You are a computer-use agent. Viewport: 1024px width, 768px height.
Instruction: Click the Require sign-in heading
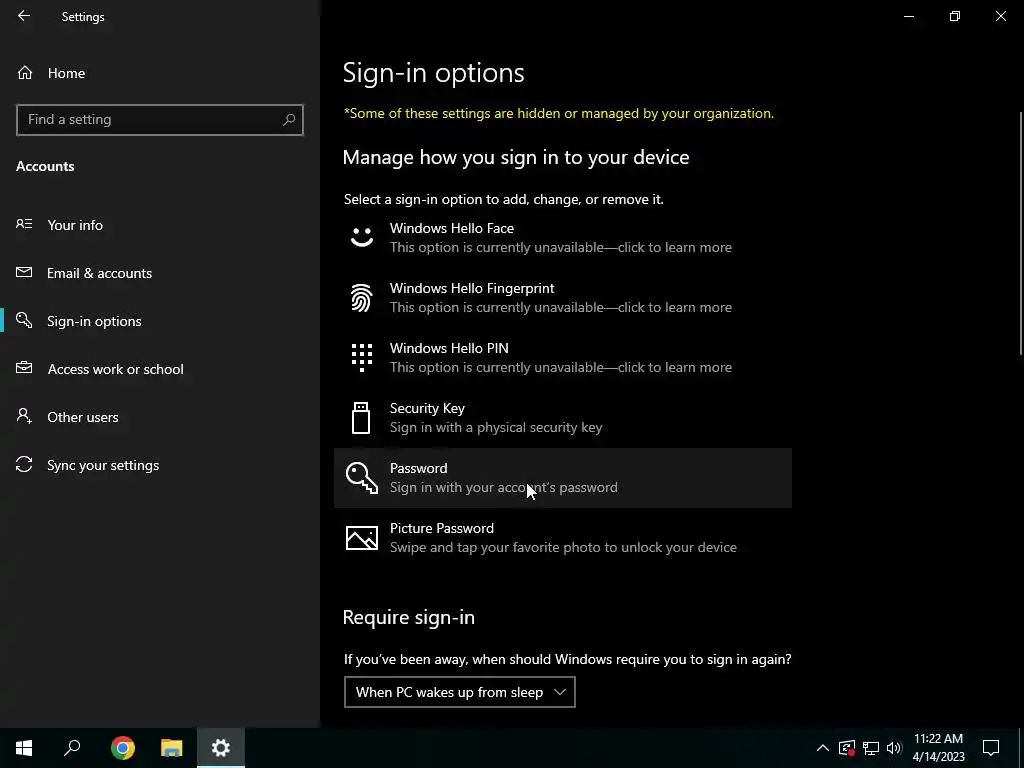pyautogui.click(x=409, y=617)
